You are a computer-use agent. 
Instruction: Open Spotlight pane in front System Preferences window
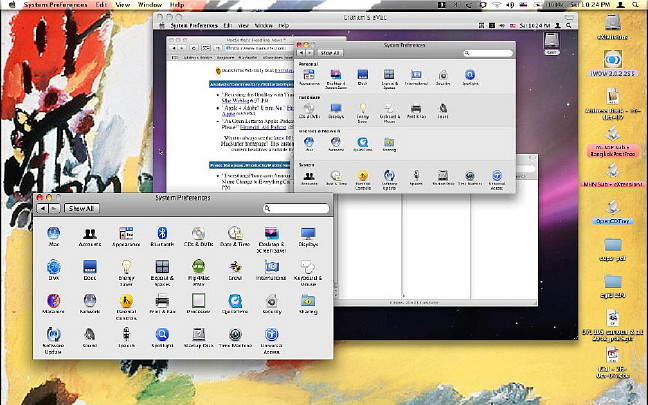pyautogui.click(x=162, y=338)
